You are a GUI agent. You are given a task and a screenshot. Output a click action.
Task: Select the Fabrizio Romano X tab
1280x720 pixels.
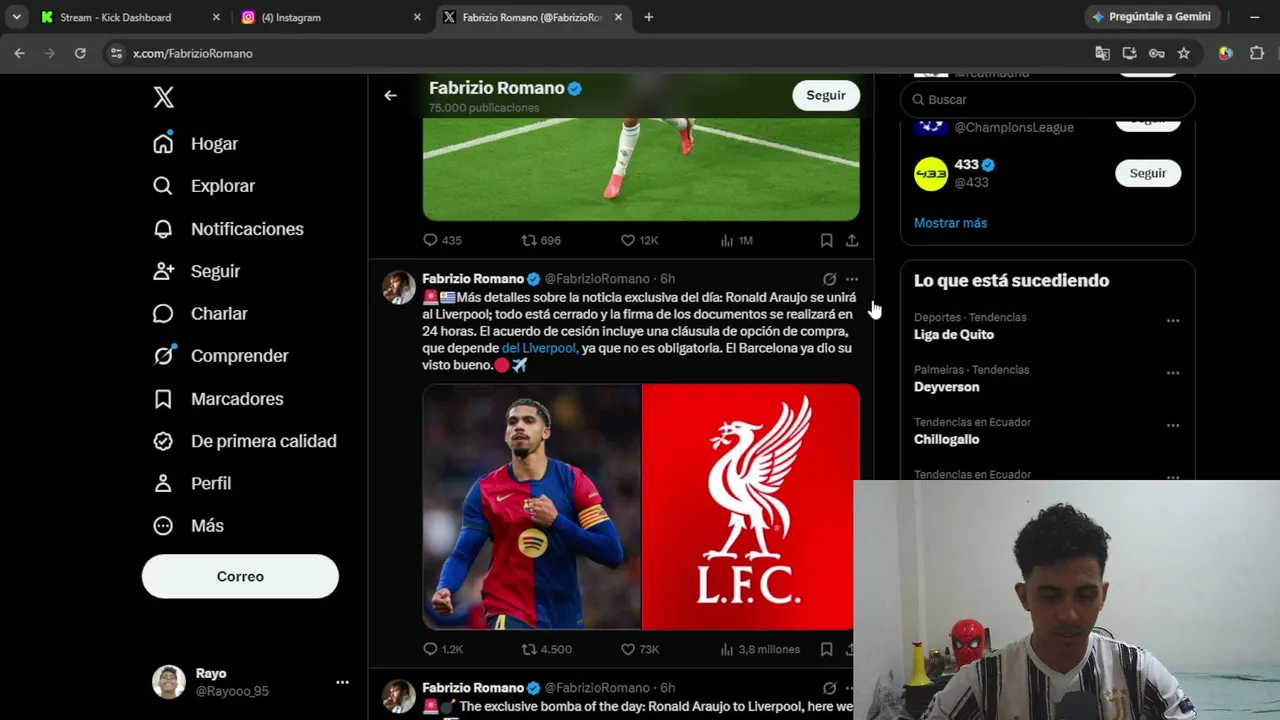coord(534,17)
